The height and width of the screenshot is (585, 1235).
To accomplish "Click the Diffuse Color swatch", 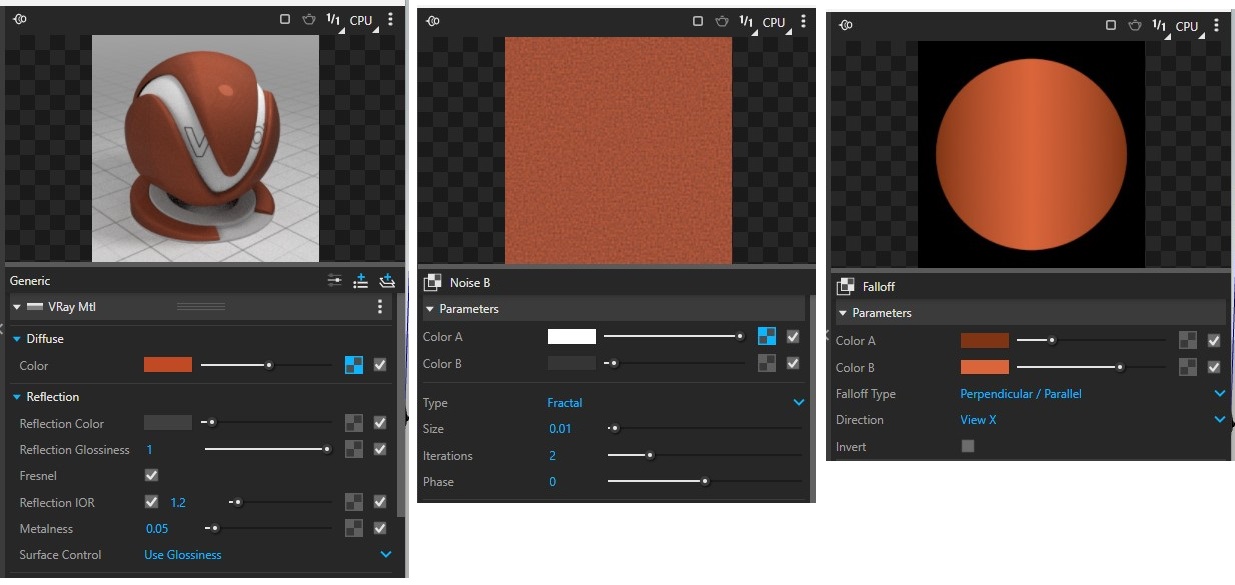I will point(168,365).
